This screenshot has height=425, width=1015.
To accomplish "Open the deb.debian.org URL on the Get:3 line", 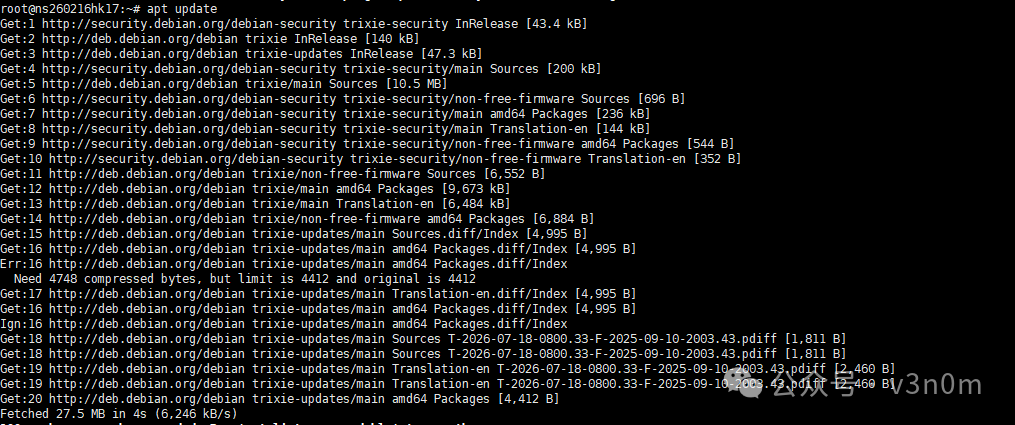I will coord(140,54).
